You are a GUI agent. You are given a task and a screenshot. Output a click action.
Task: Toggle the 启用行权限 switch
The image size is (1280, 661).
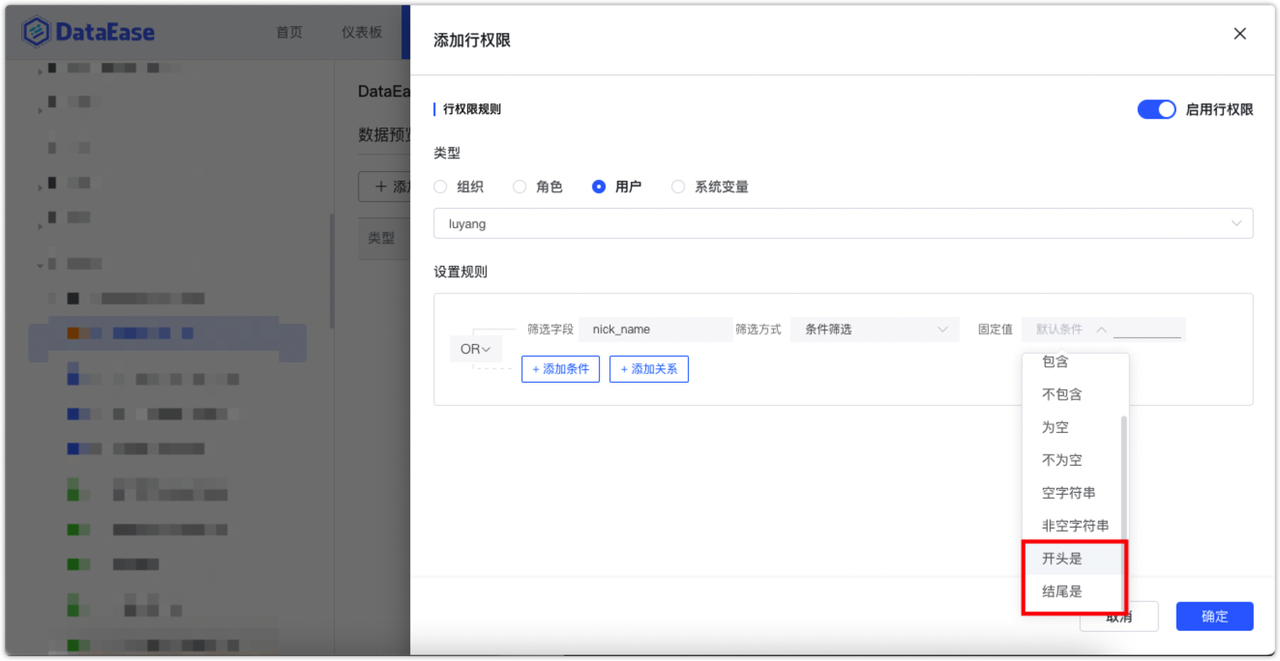coord(1156,109)
